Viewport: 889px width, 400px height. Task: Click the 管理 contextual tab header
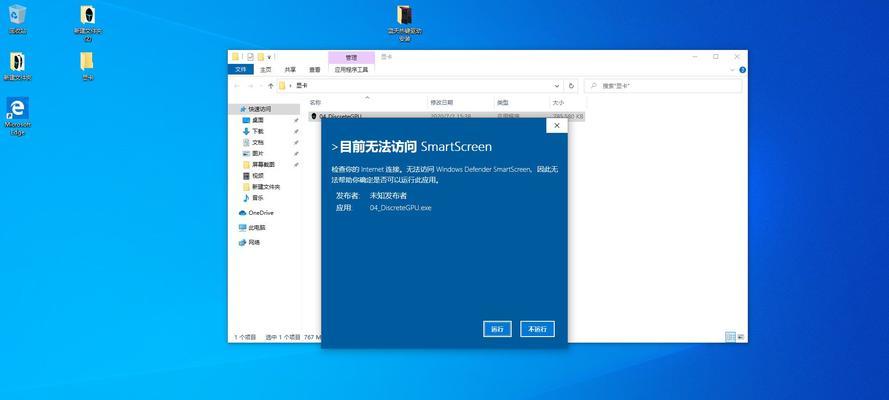(351, 57)
